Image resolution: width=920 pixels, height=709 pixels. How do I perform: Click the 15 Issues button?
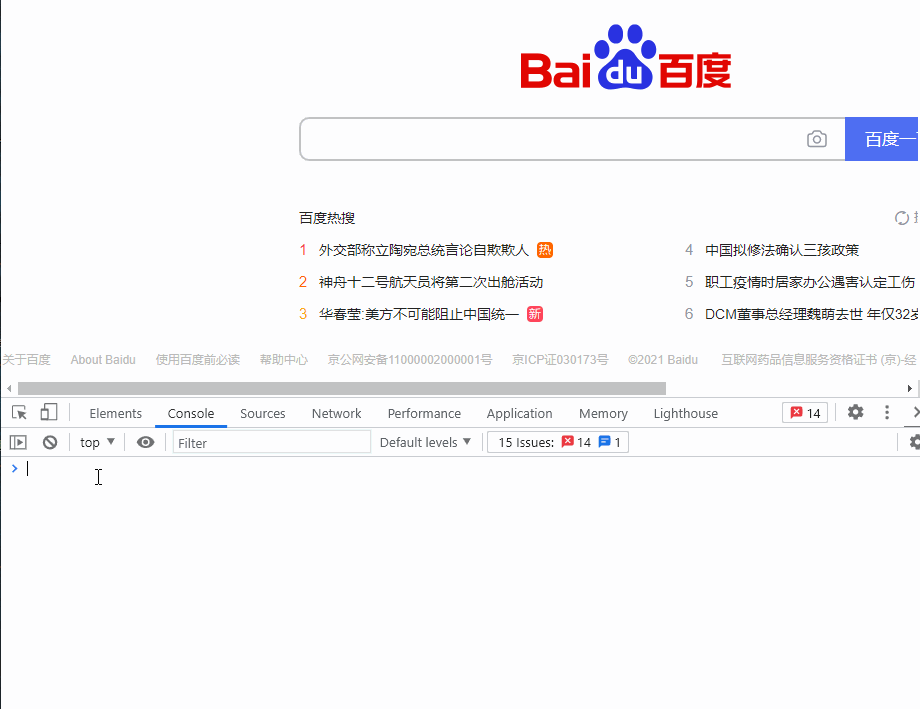[558, 442]
